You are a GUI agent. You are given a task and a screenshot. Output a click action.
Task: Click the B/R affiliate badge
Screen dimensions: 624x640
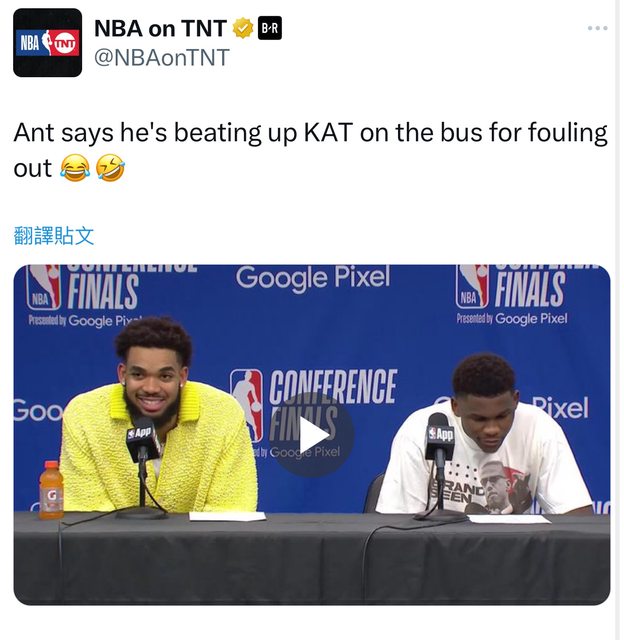pos(269,28)
